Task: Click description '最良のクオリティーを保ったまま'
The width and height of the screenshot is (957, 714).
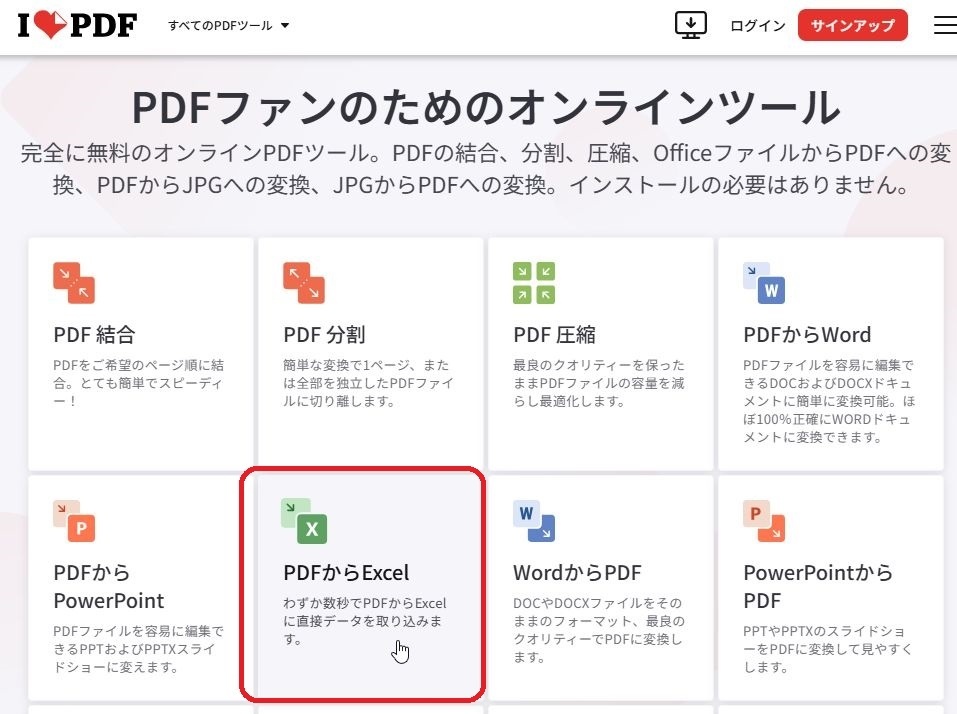Action: pyautogui.click(x=599, y=383)
